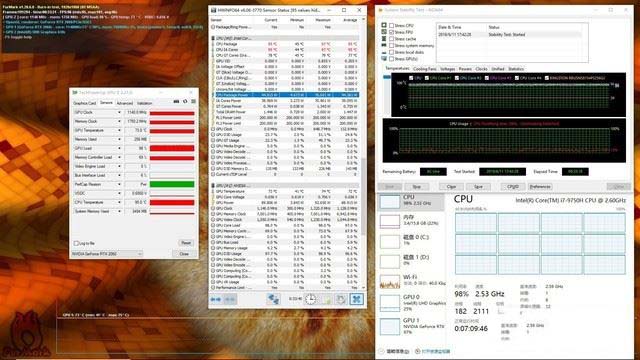Select Wi-Fi item in Task Manager sidebar

[x=411, y=280]
